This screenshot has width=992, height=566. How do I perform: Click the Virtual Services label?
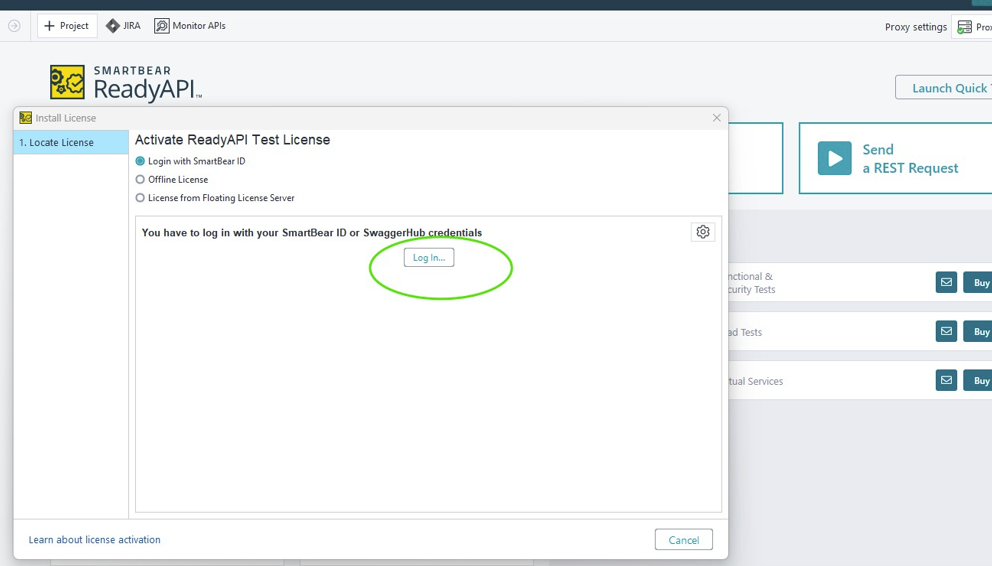756,381
